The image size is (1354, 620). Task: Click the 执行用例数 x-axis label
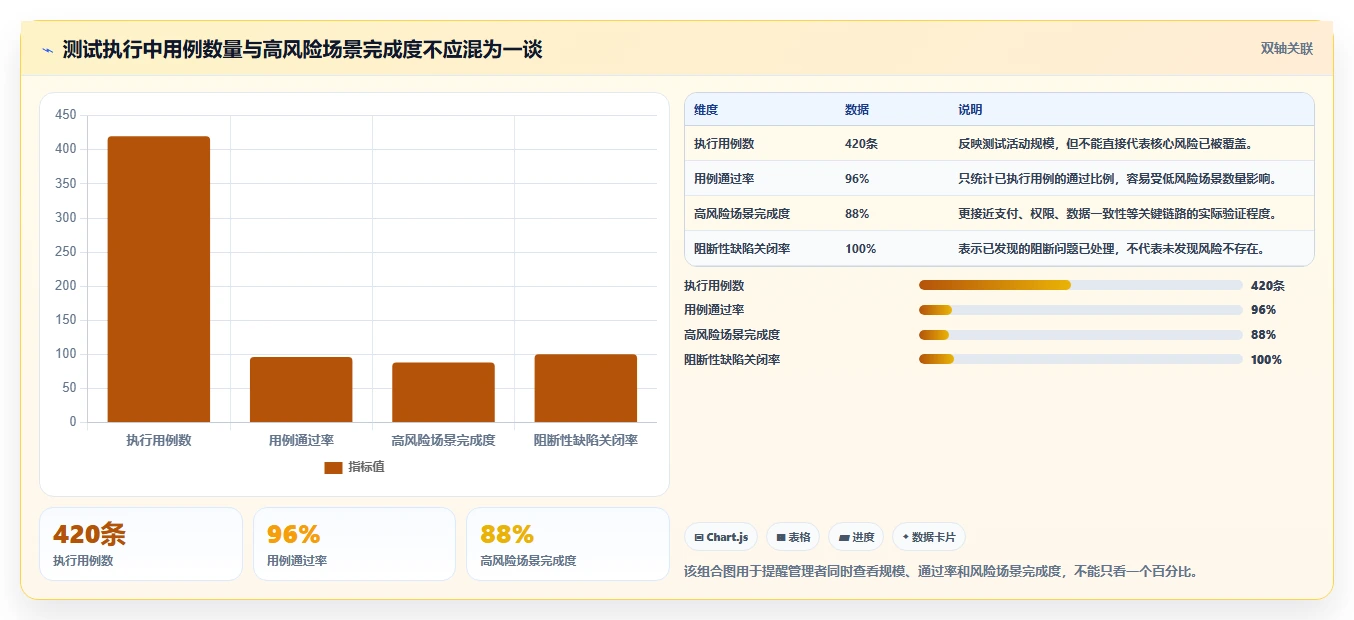point(159,440)
